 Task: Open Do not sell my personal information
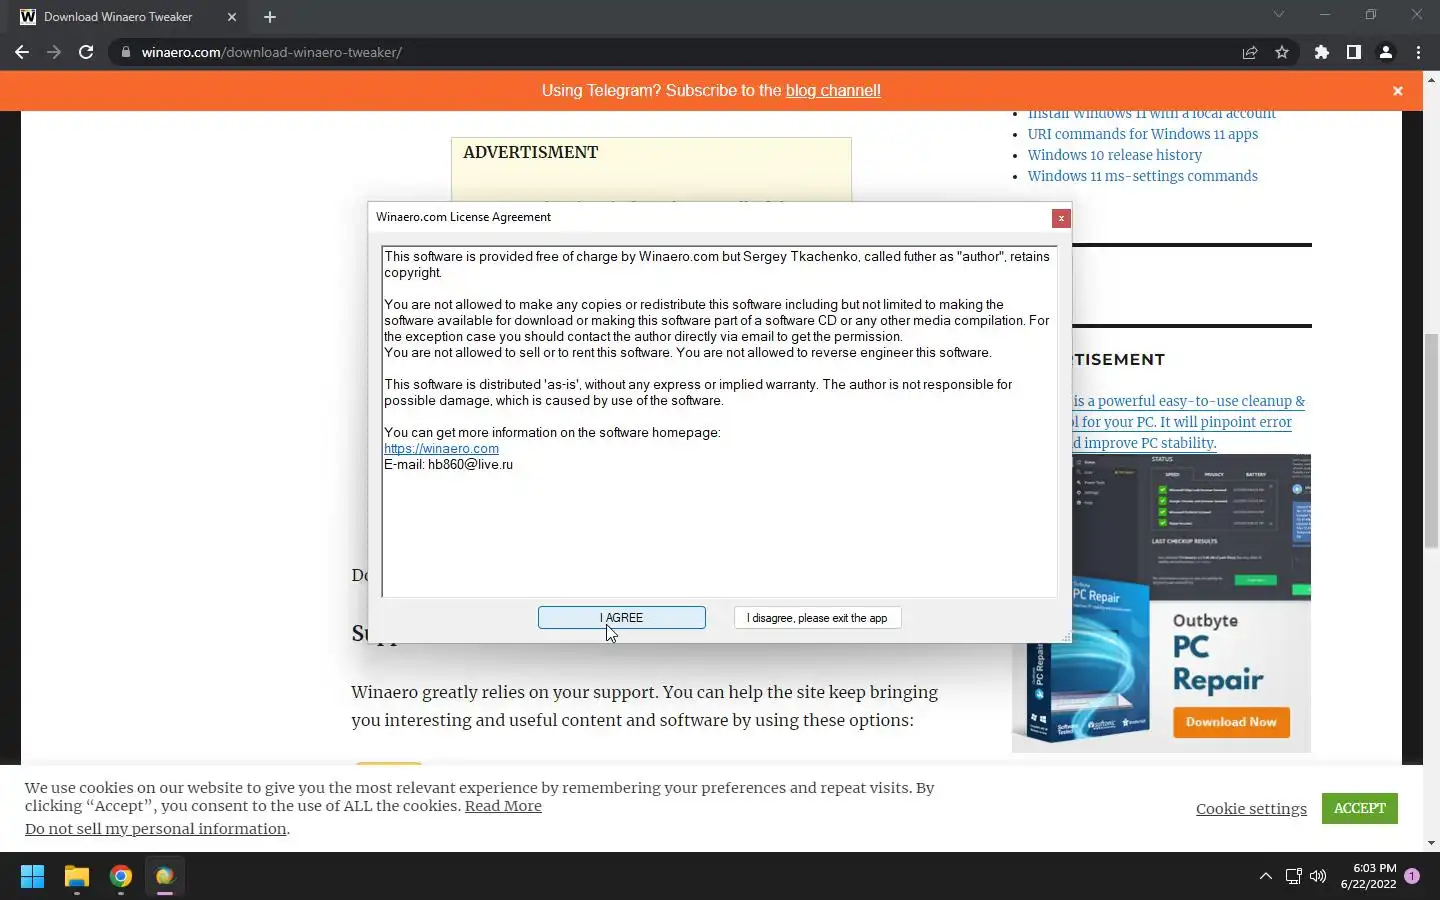155,829
